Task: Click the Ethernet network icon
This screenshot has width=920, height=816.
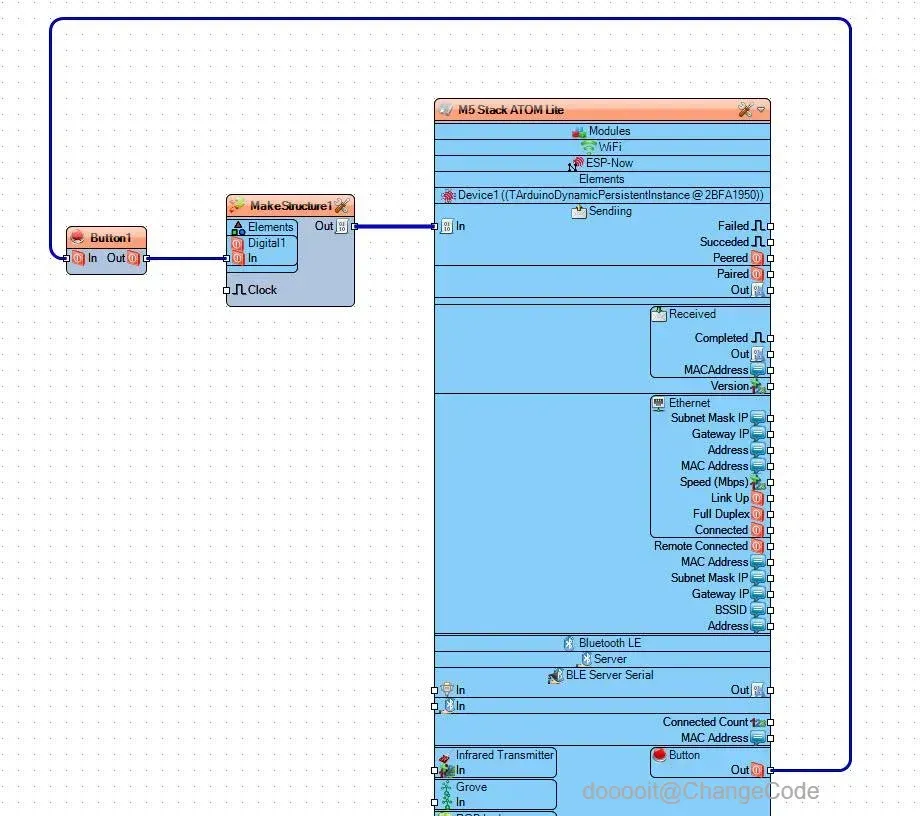Action: pos(659,403)
